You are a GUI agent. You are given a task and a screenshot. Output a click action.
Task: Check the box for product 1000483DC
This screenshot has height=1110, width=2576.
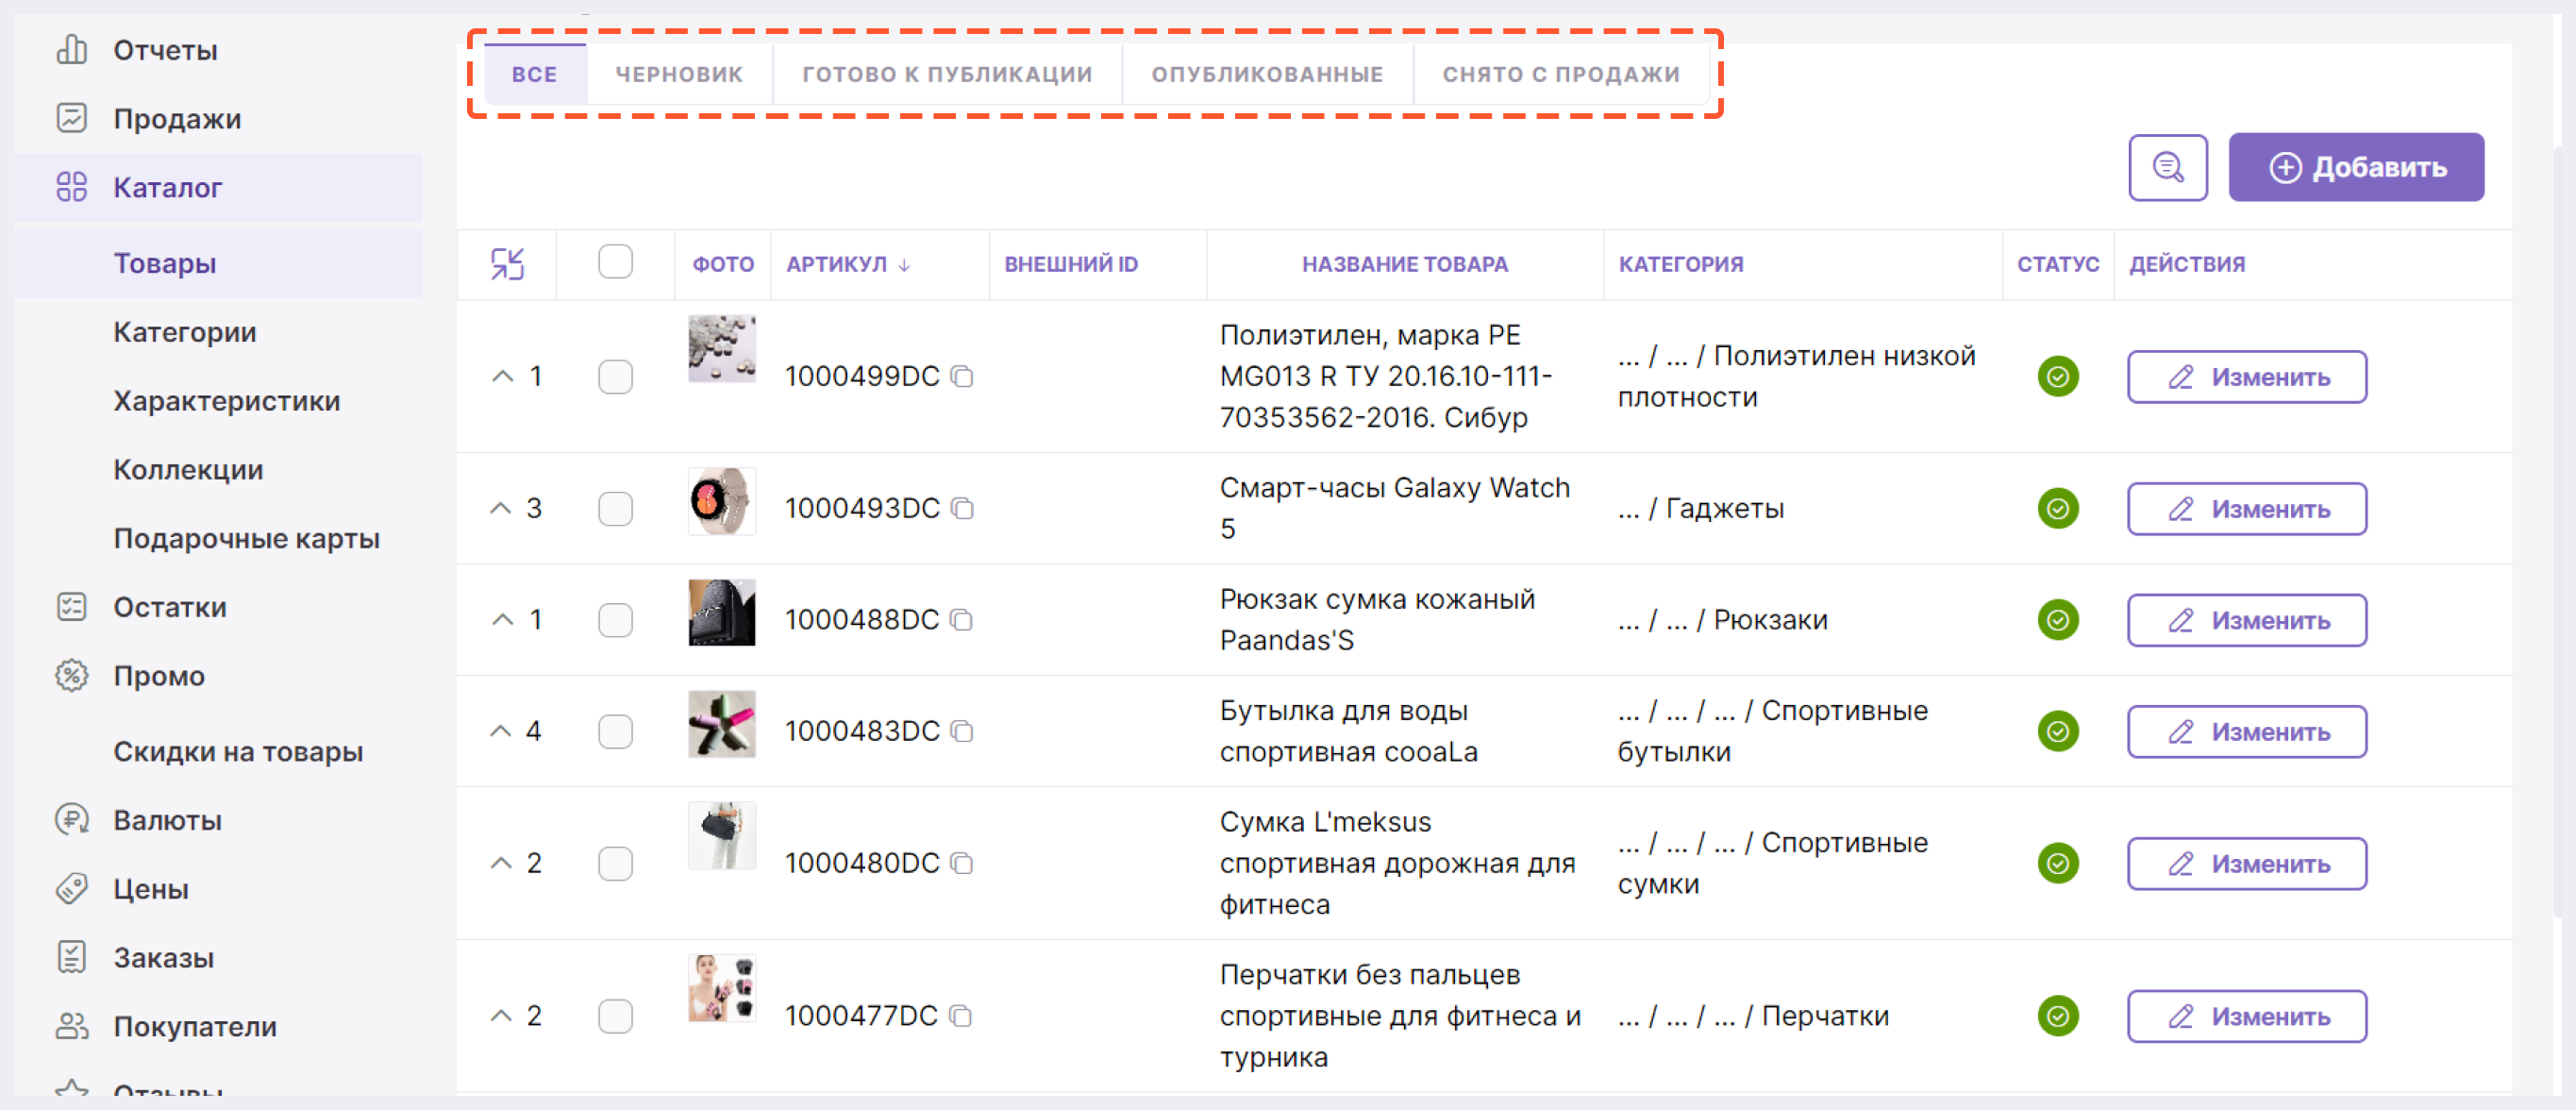coord(615,731)
